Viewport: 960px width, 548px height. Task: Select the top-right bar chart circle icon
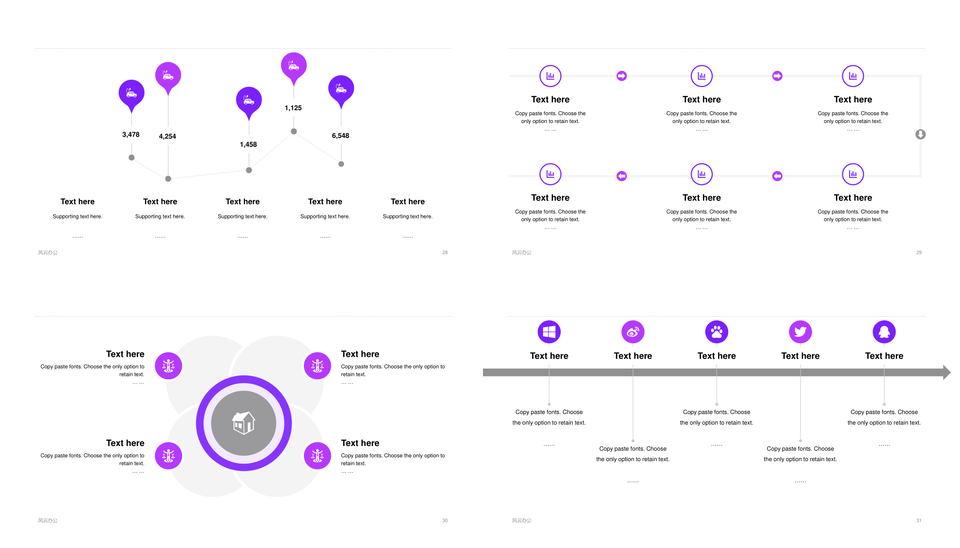[853, 75]
